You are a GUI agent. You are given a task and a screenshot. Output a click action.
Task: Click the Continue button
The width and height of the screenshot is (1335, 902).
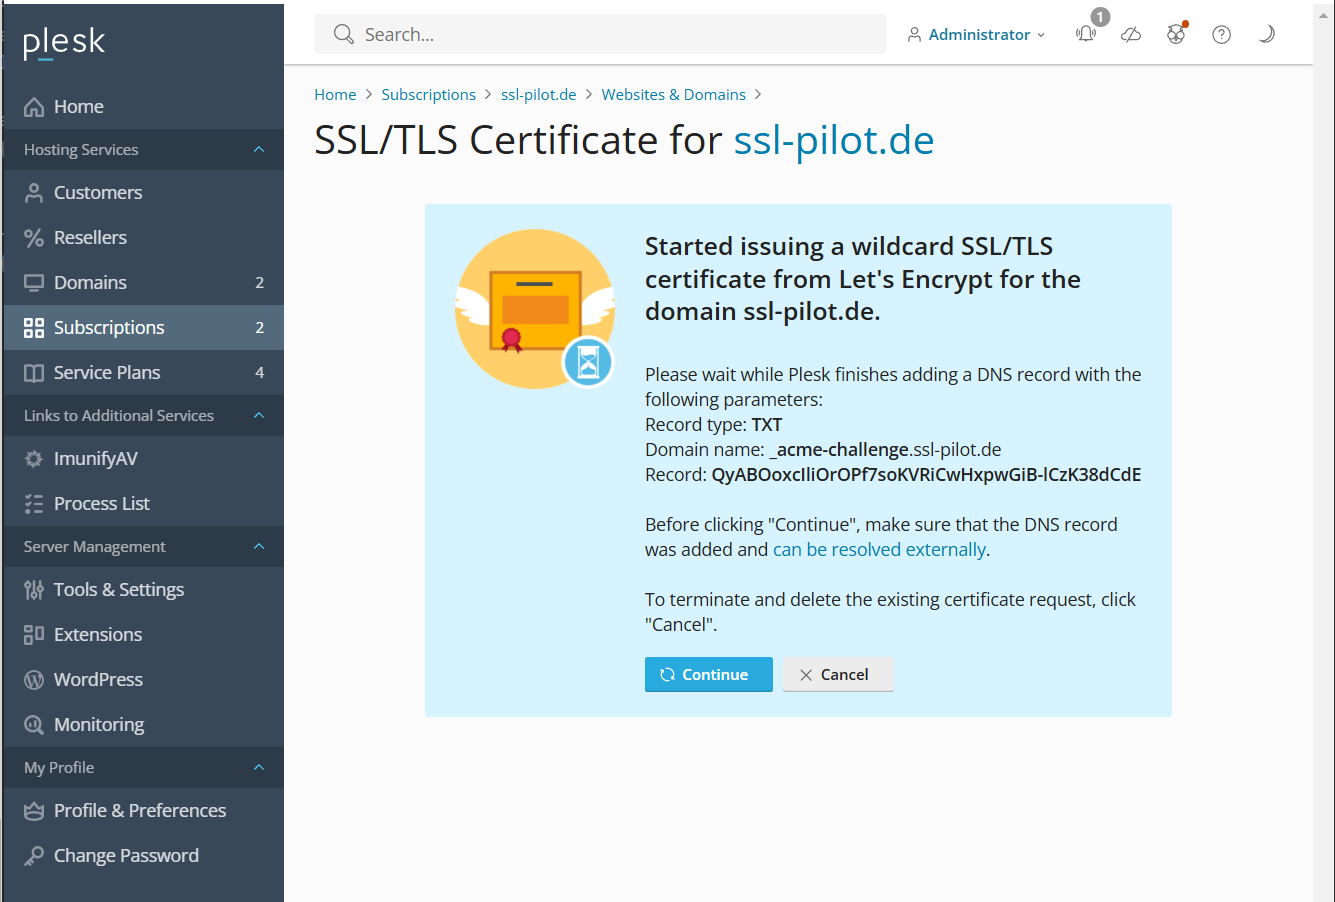click(709, 675)
